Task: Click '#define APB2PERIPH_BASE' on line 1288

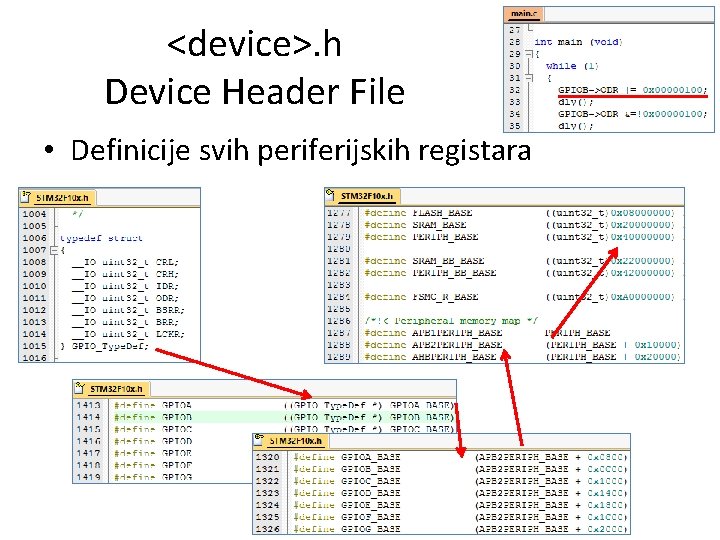Action: (x=433, y=344)
